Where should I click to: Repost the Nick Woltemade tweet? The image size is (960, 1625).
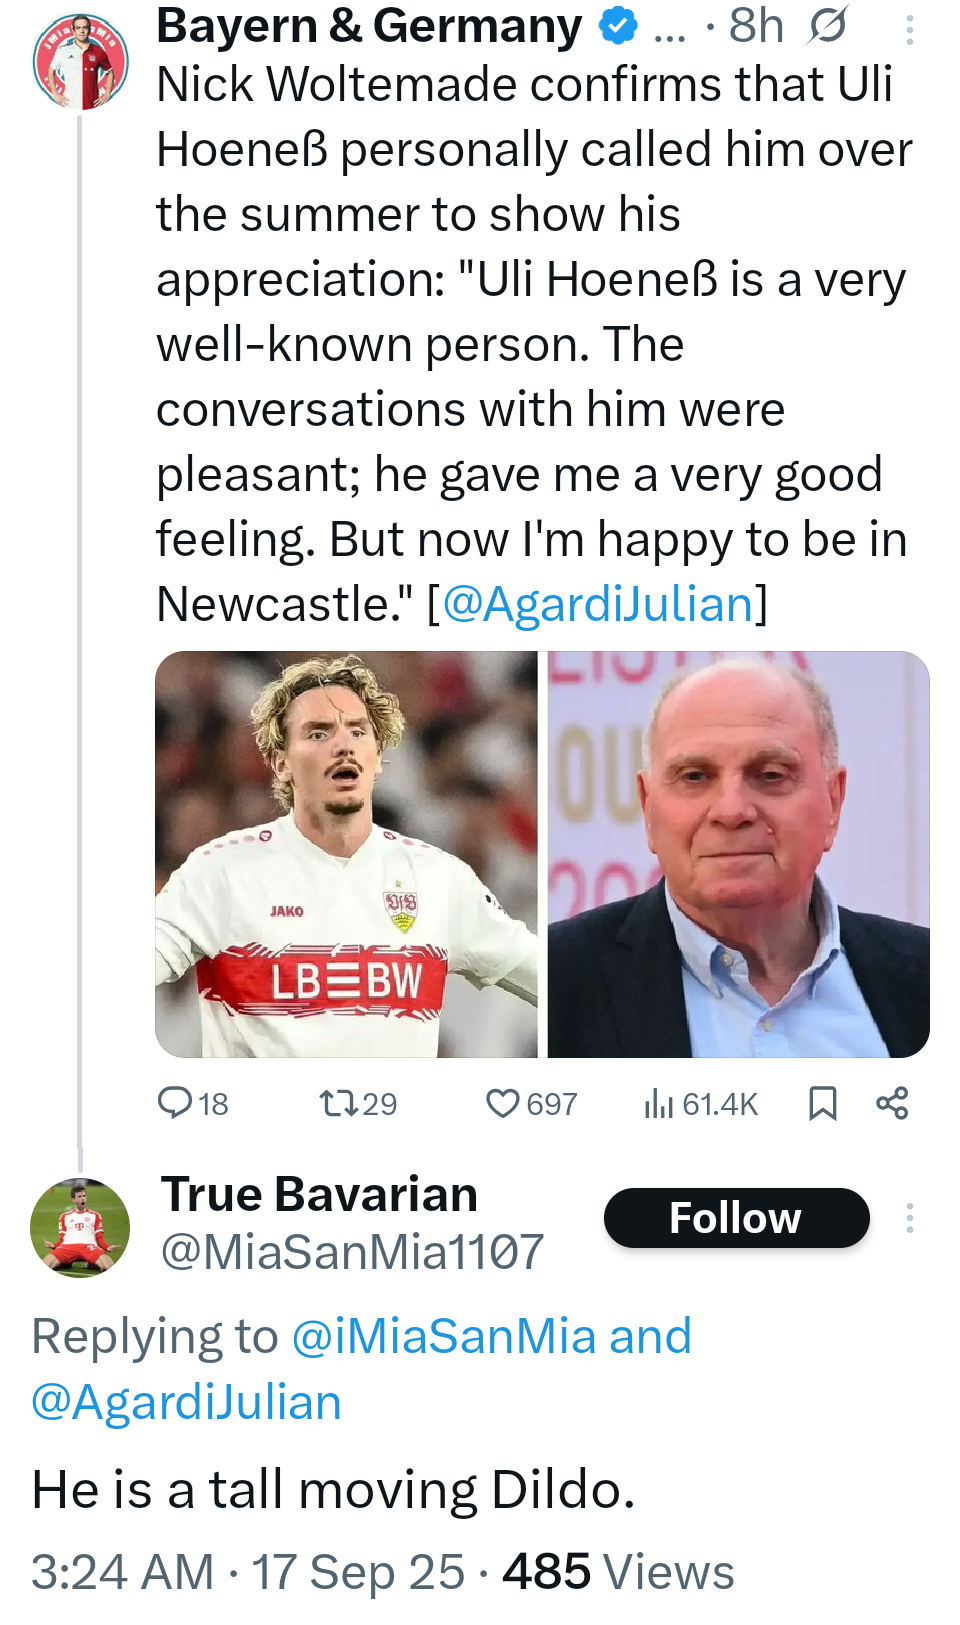(334, 1103)
